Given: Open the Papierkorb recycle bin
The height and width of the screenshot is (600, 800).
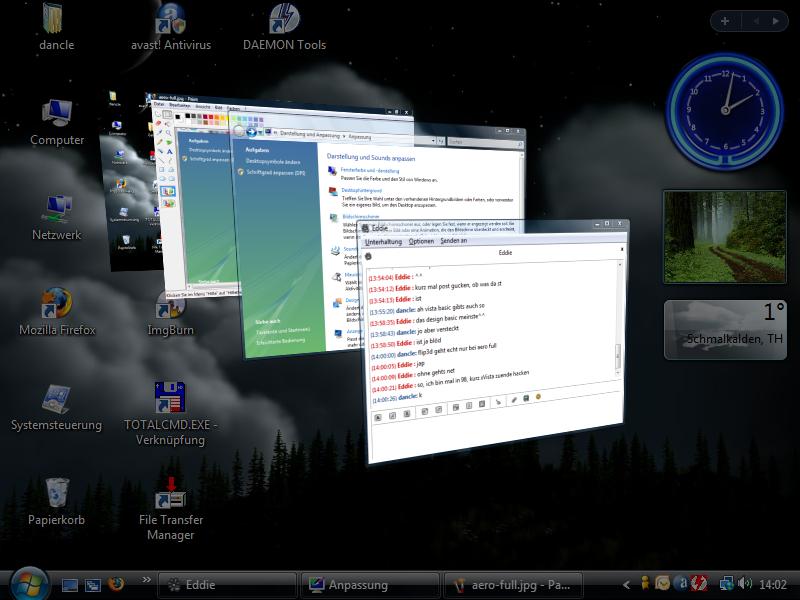Looking at the screenshot, I should (56, 494).
